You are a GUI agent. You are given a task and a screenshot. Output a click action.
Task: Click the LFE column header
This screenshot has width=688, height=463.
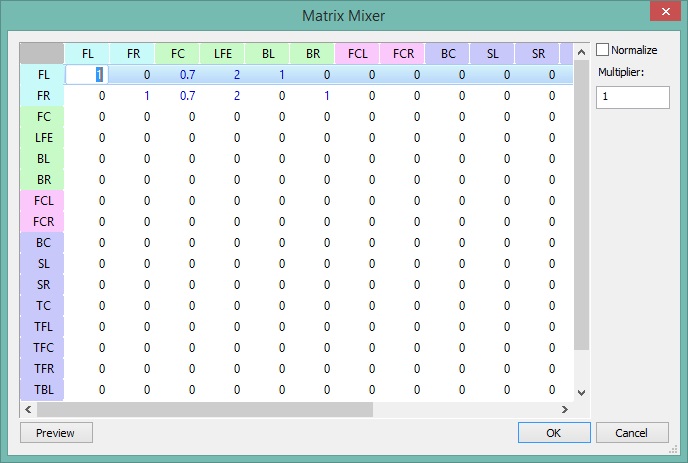click(x=222, y=54)
